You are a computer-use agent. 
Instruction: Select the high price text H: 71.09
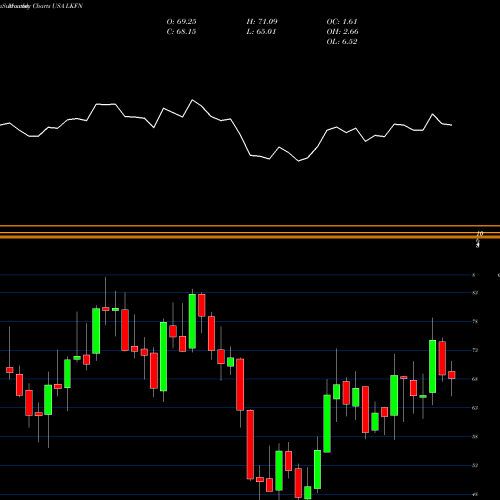[x=262, y=22]
